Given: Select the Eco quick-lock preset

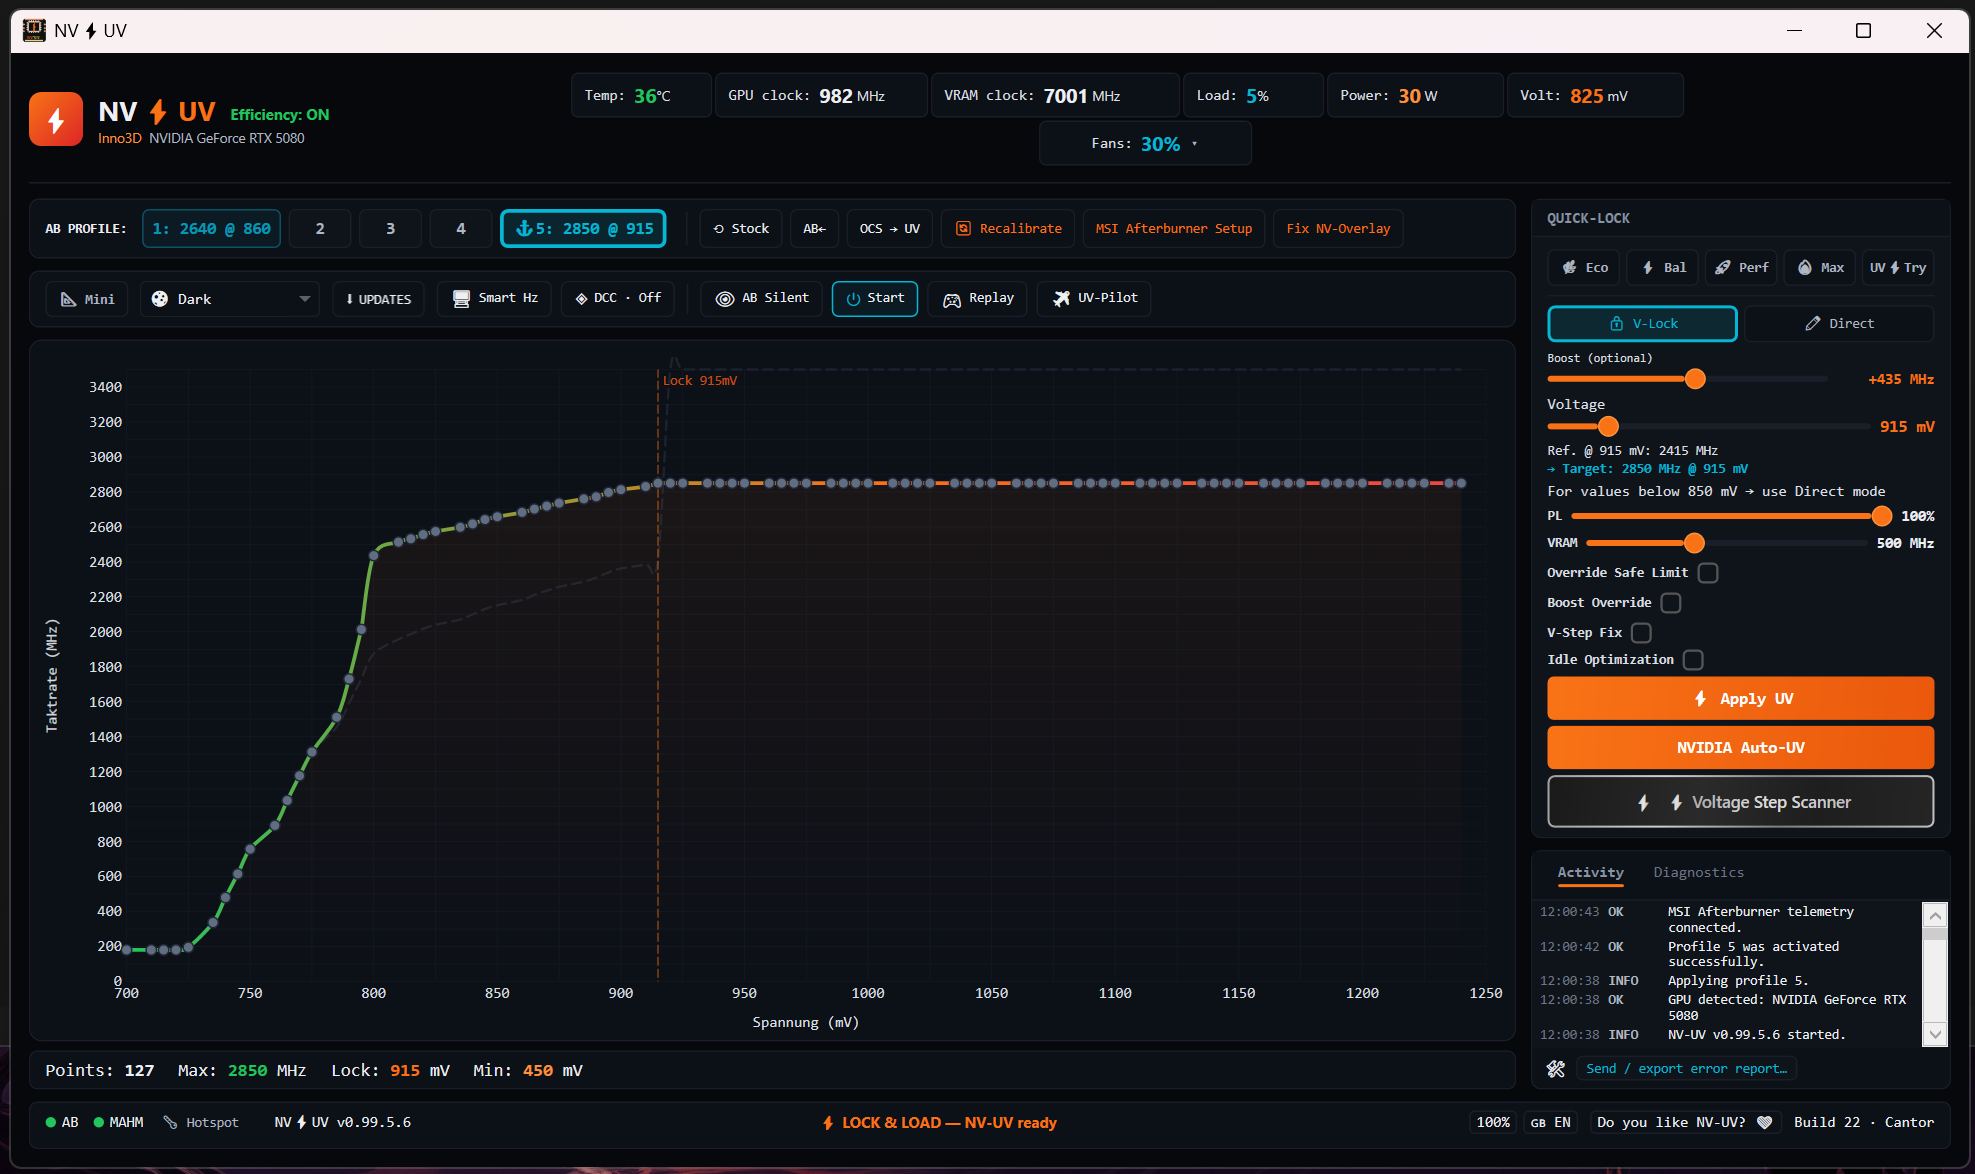Looking at the screenshot, I should click(1585, 268).
